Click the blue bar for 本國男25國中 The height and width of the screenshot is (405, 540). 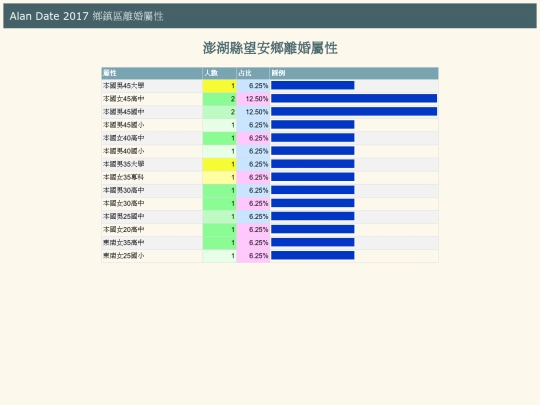click(313, 216)
